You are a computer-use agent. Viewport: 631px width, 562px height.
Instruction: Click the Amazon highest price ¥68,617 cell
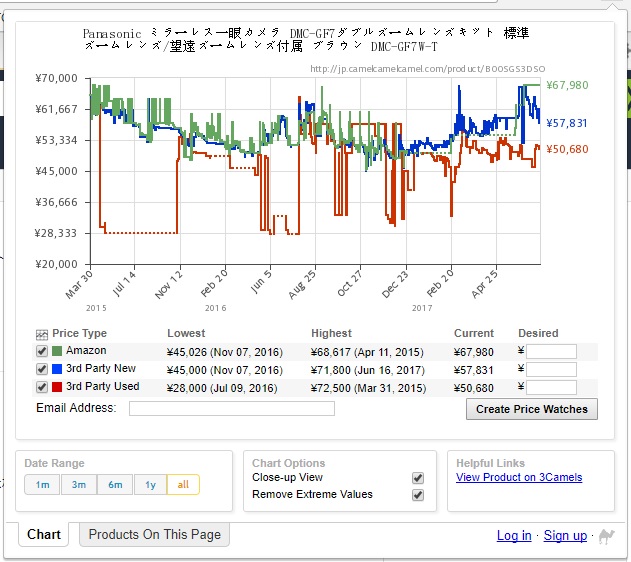367,352
